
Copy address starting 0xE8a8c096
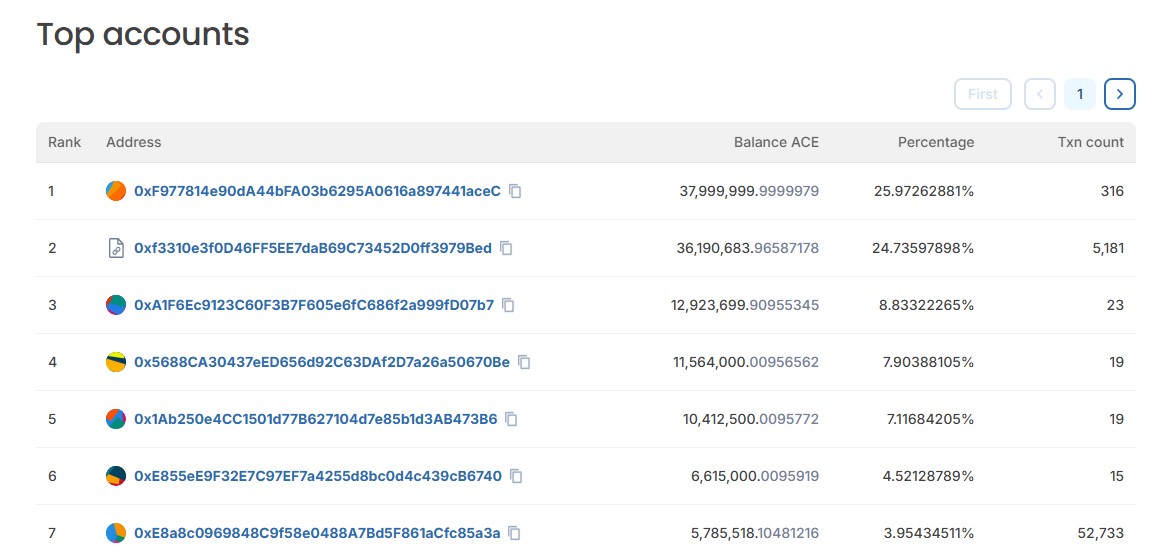[x=514, y=533]
